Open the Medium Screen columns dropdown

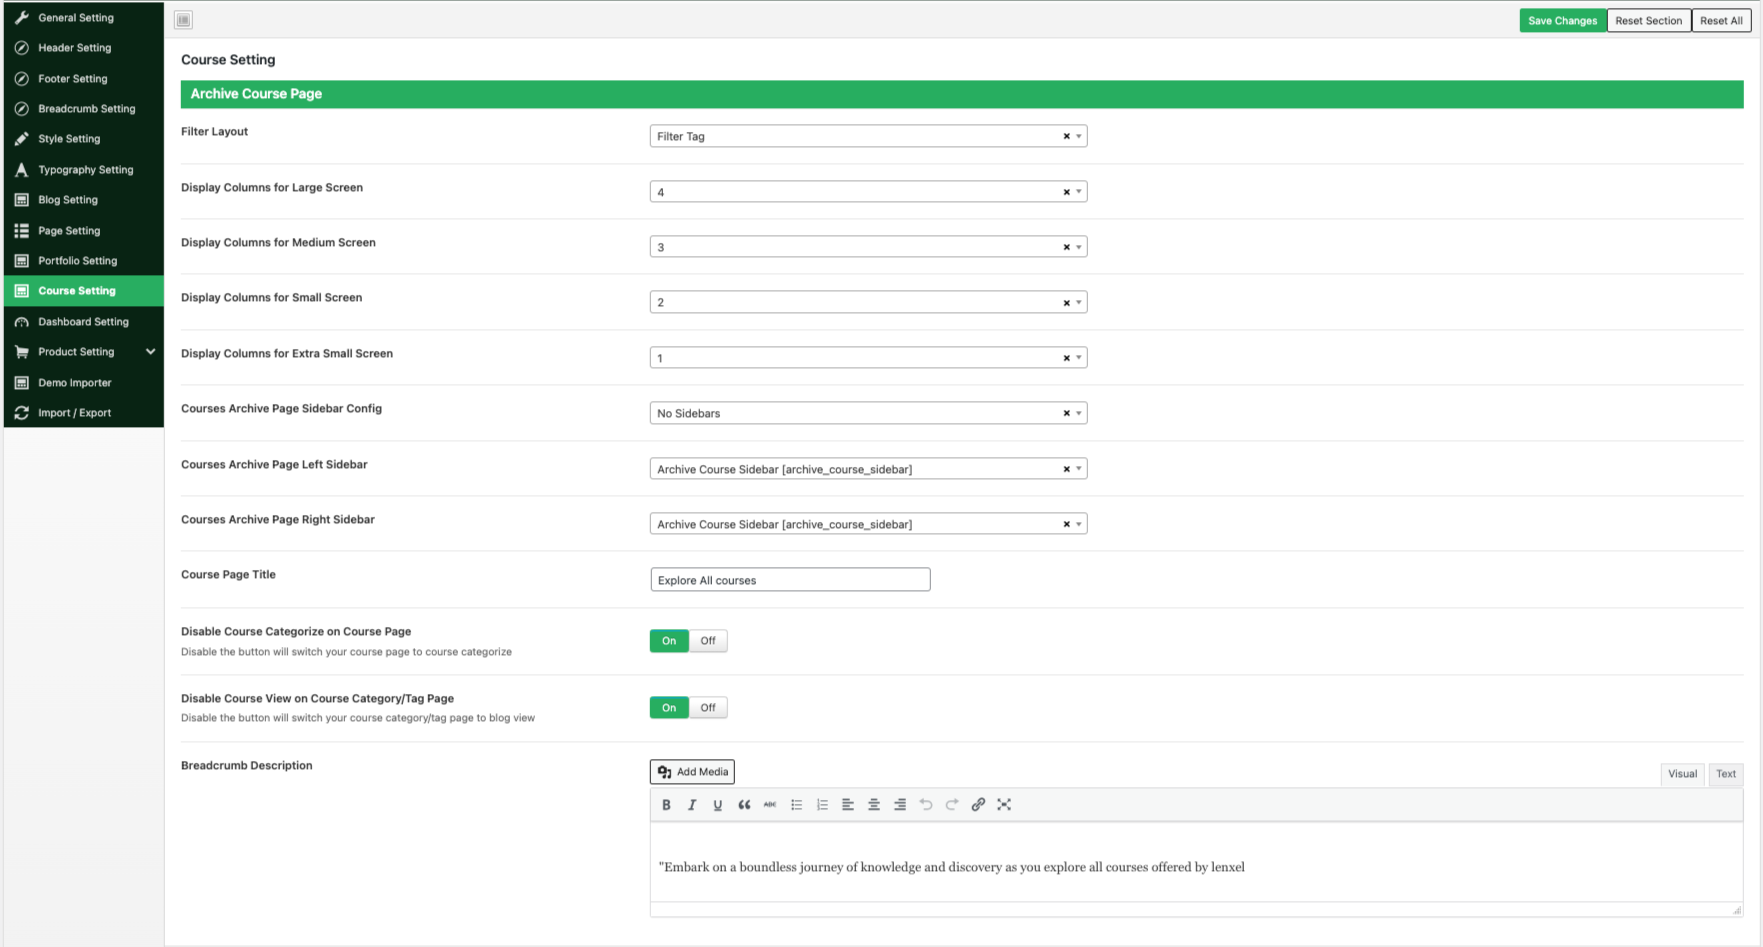868,247
